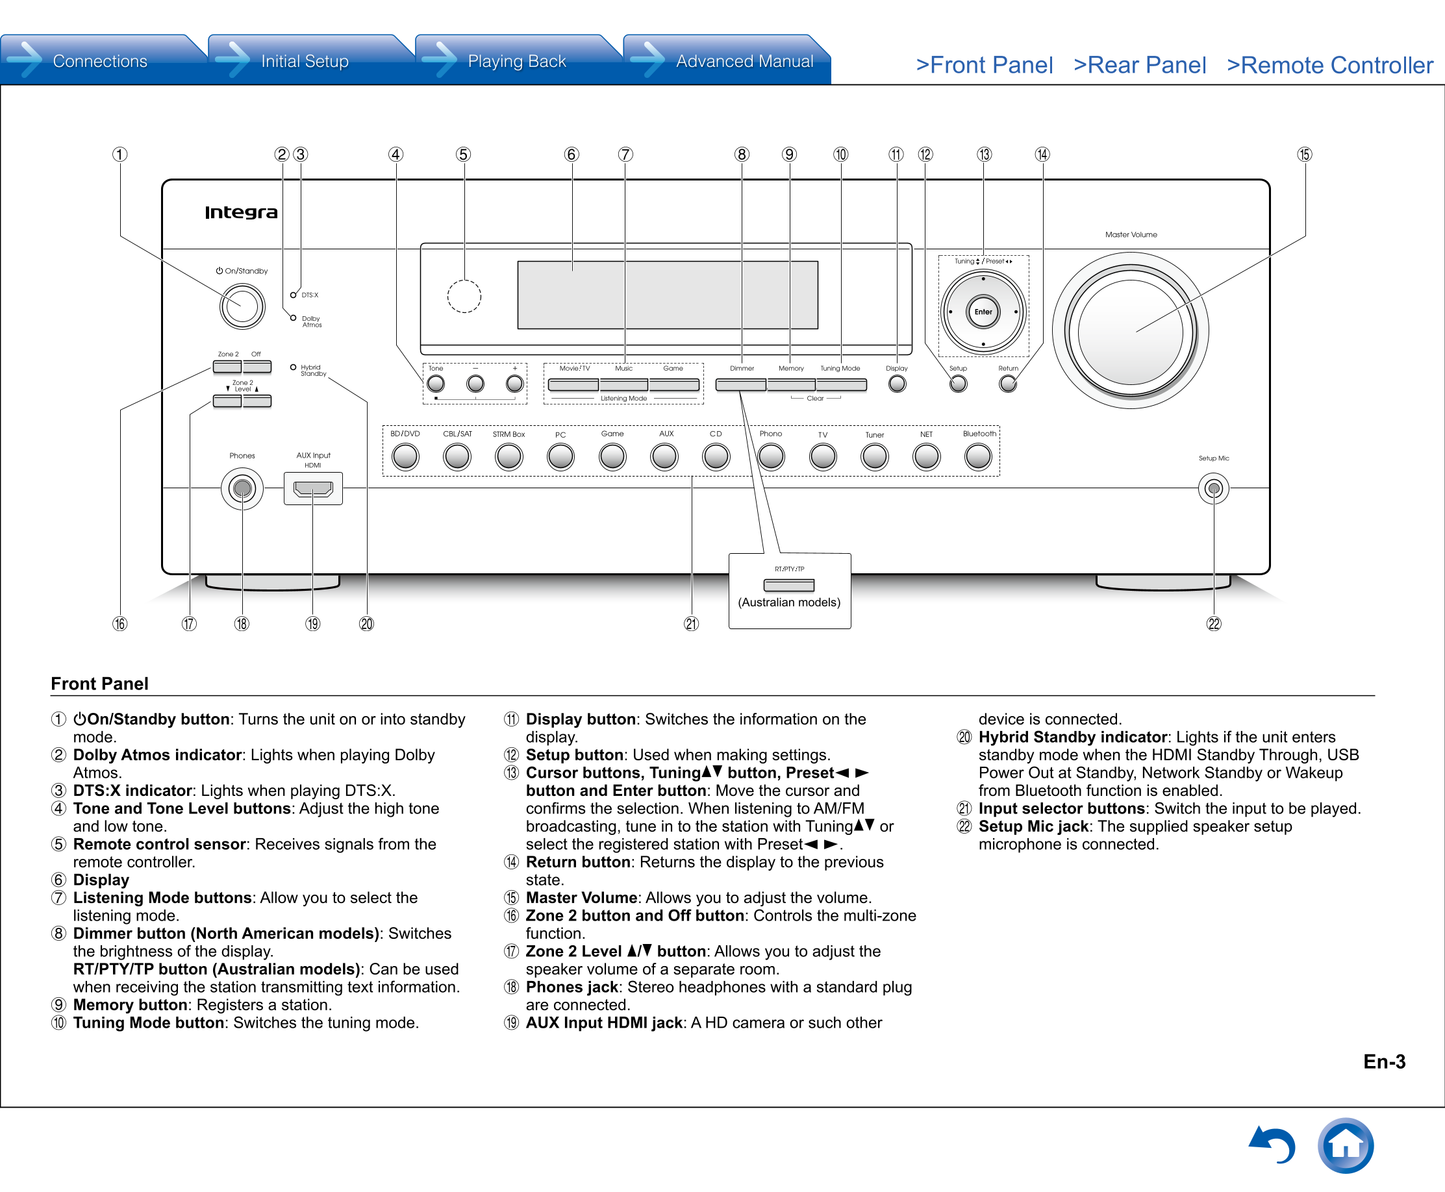
Task: Select the Advanced Manual tab
Action: click(744, 61)
